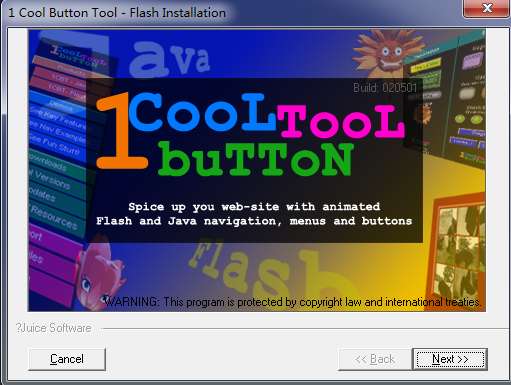Click the '?Juice Software' label

(x=53, y=328)
